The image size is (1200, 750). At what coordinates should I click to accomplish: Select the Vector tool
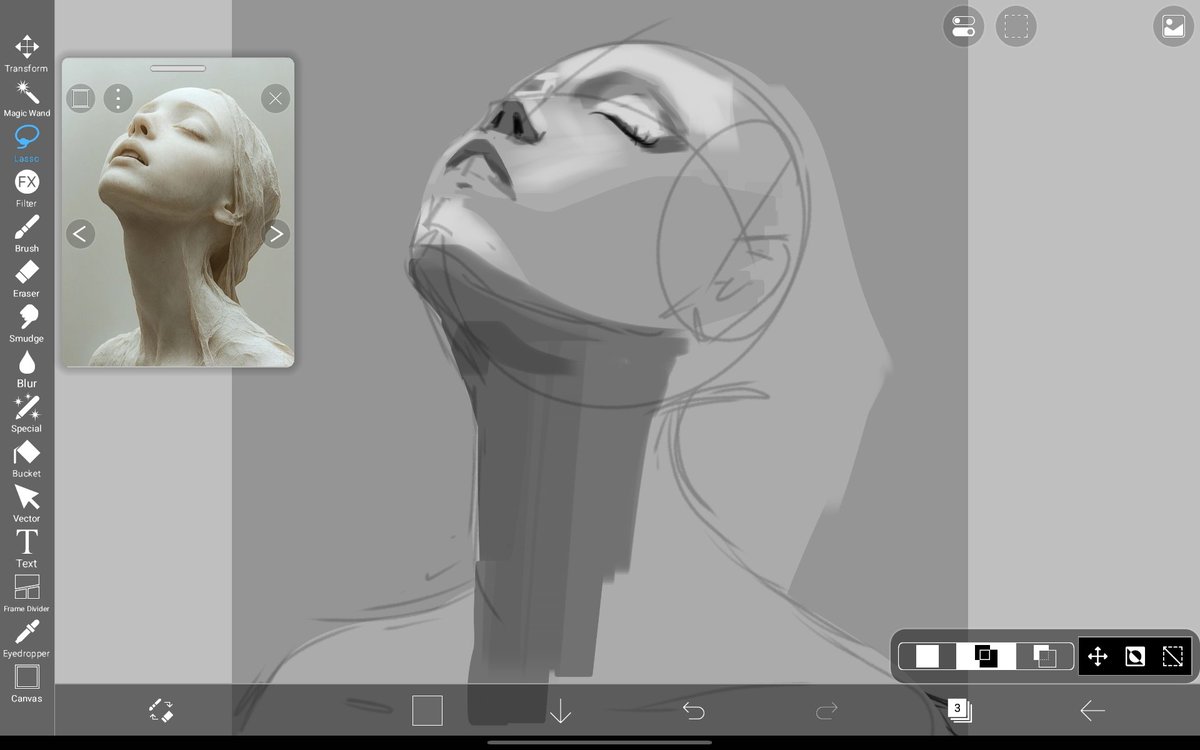(27, 504)
